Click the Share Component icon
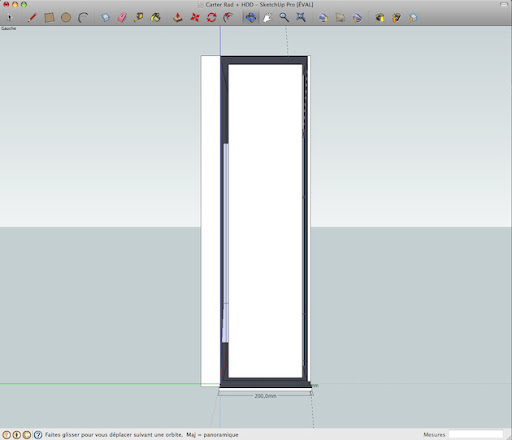The height and width of the screenshot is (440, 512). pyautogui.click(x=413, y=17)
